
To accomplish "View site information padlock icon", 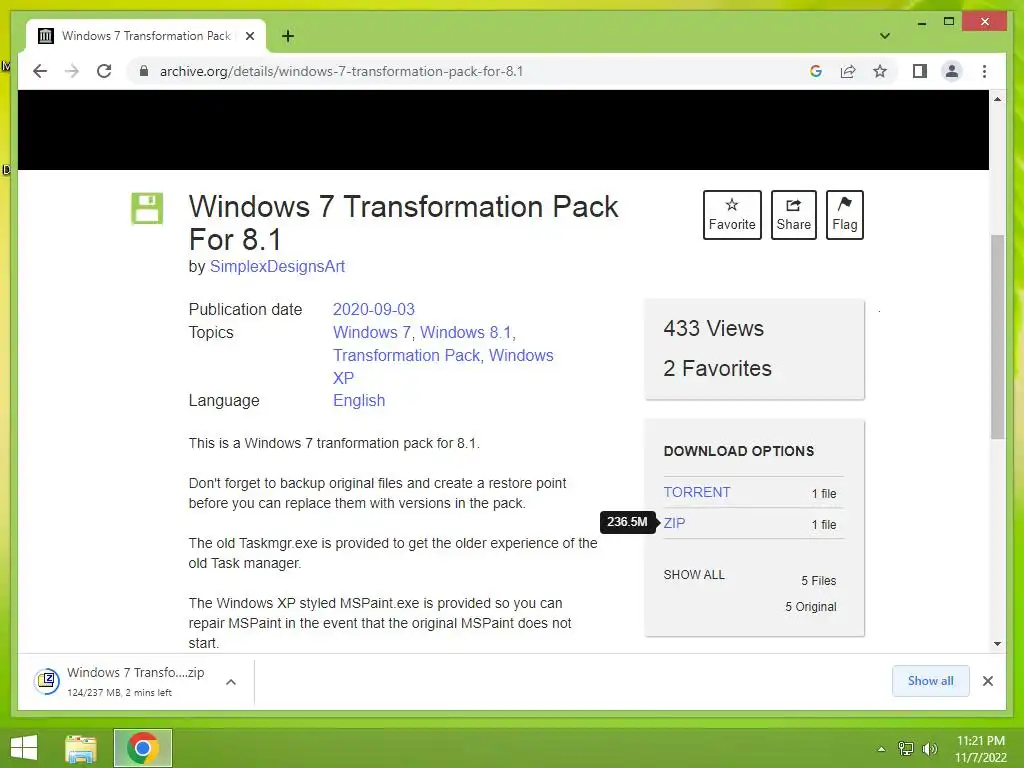I will pyautogui.click(x=144, y=71).
